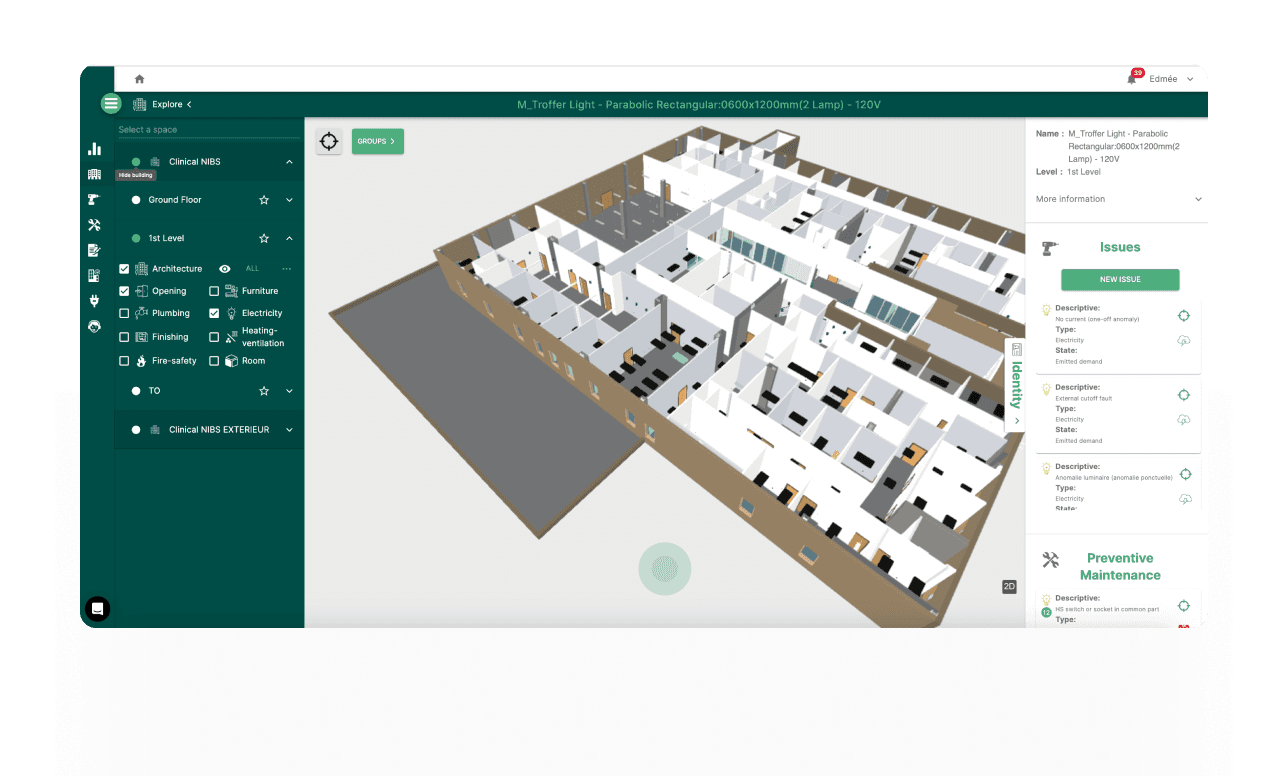Uncheck the Electricity layer checkbox

[214, 313]
